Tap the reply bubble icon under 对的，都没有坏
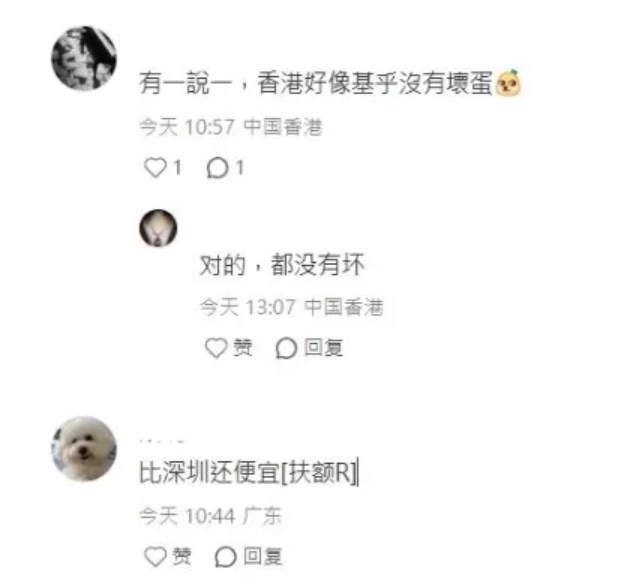644x588 pixels. 286,348
